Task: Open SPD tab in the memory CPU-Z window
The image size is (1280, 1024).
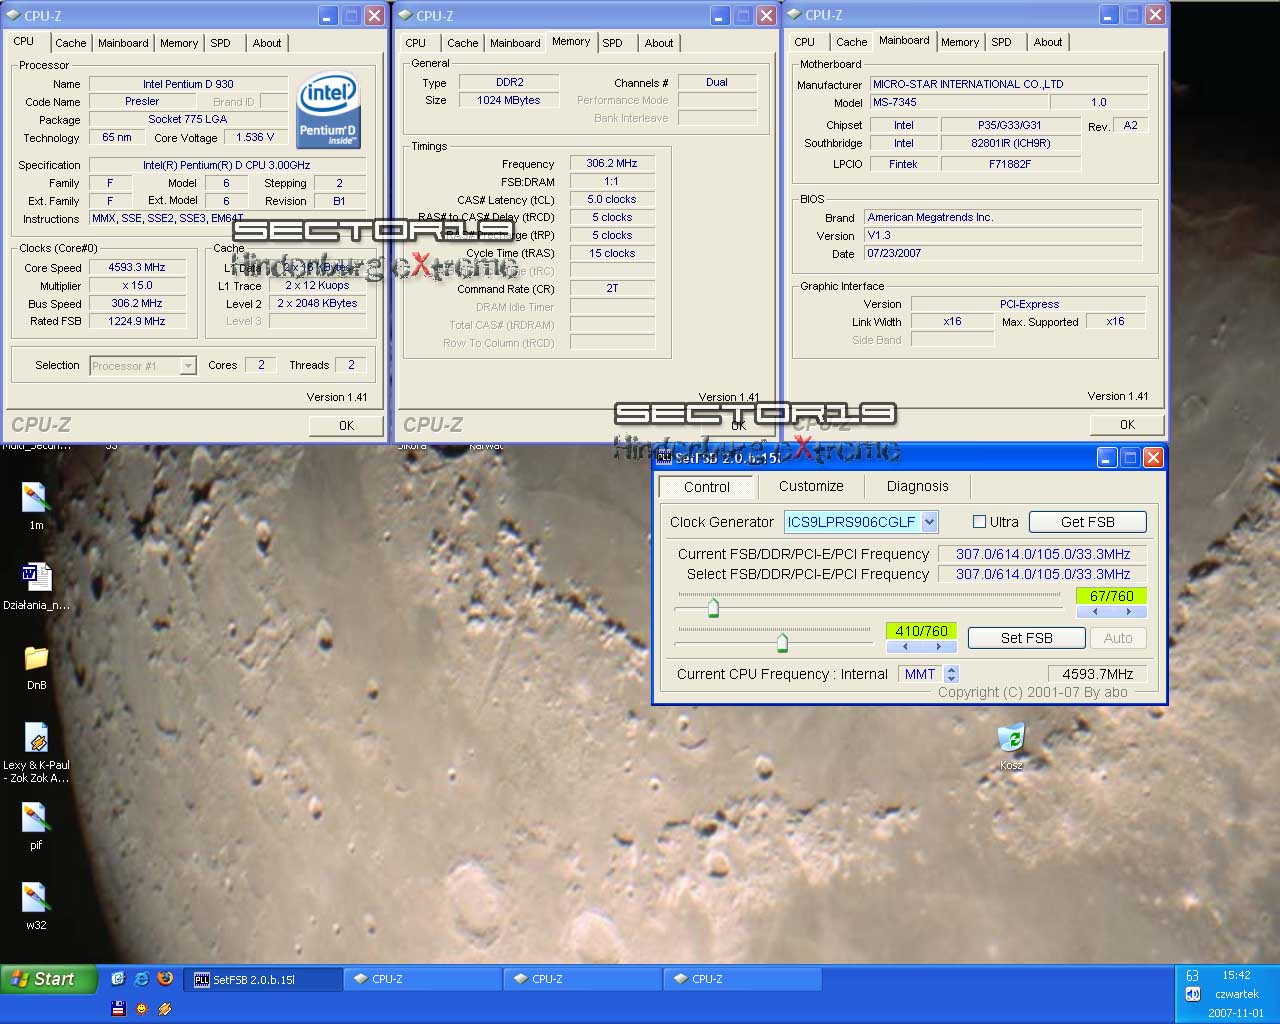Action: [613, 43]
